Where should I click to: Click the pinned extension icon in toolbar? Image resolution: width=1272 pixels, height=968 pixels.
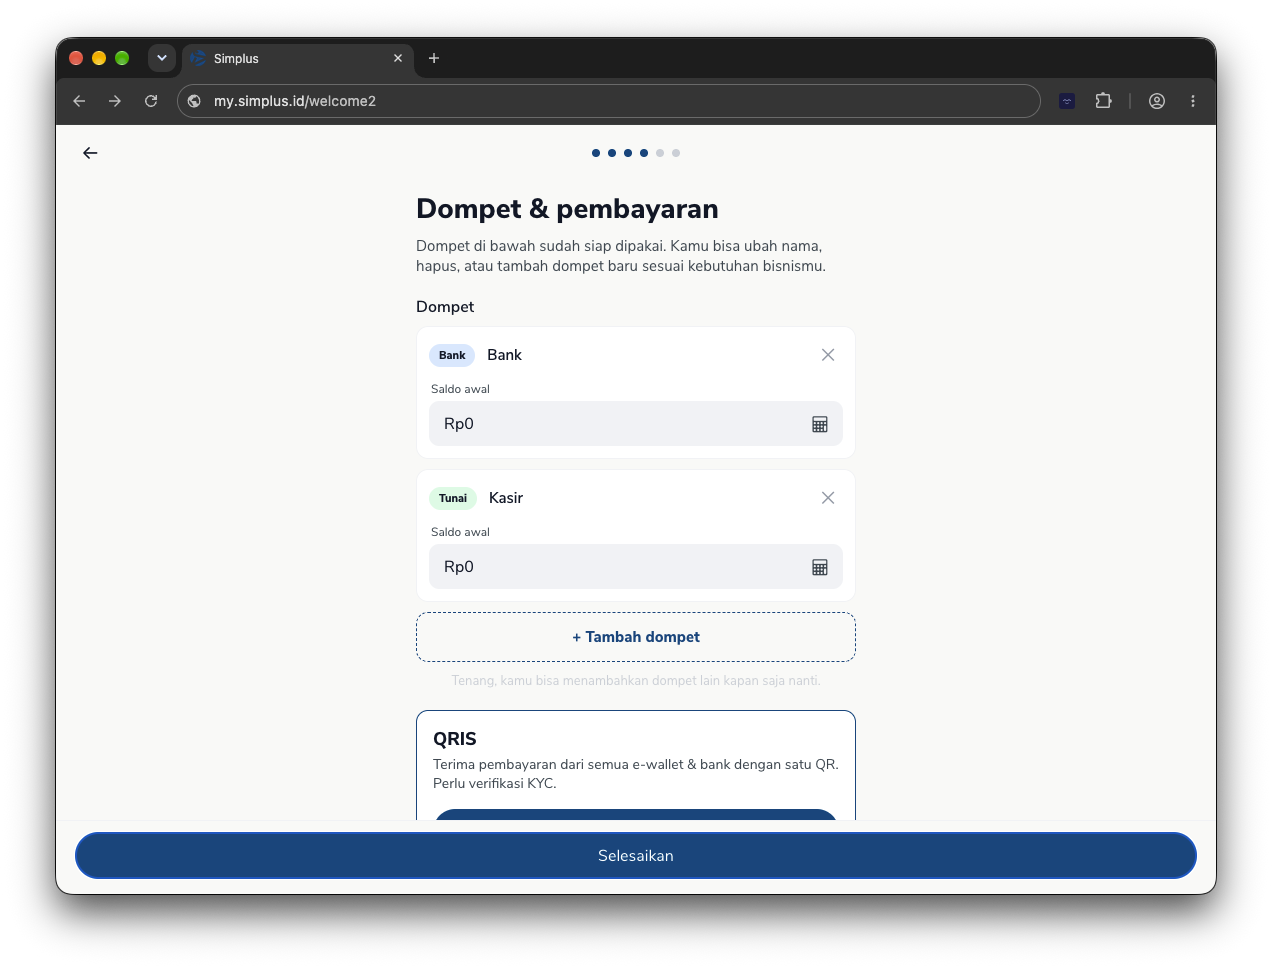pyautogui.click(x=1067, y=101)
